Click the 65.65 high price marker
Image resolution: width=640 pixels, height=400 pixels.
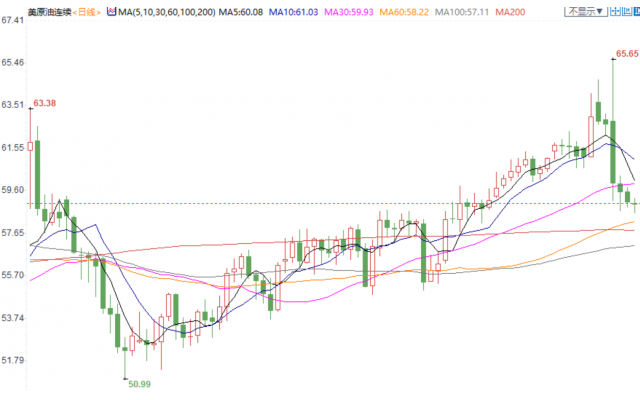(x=627, y=53)
